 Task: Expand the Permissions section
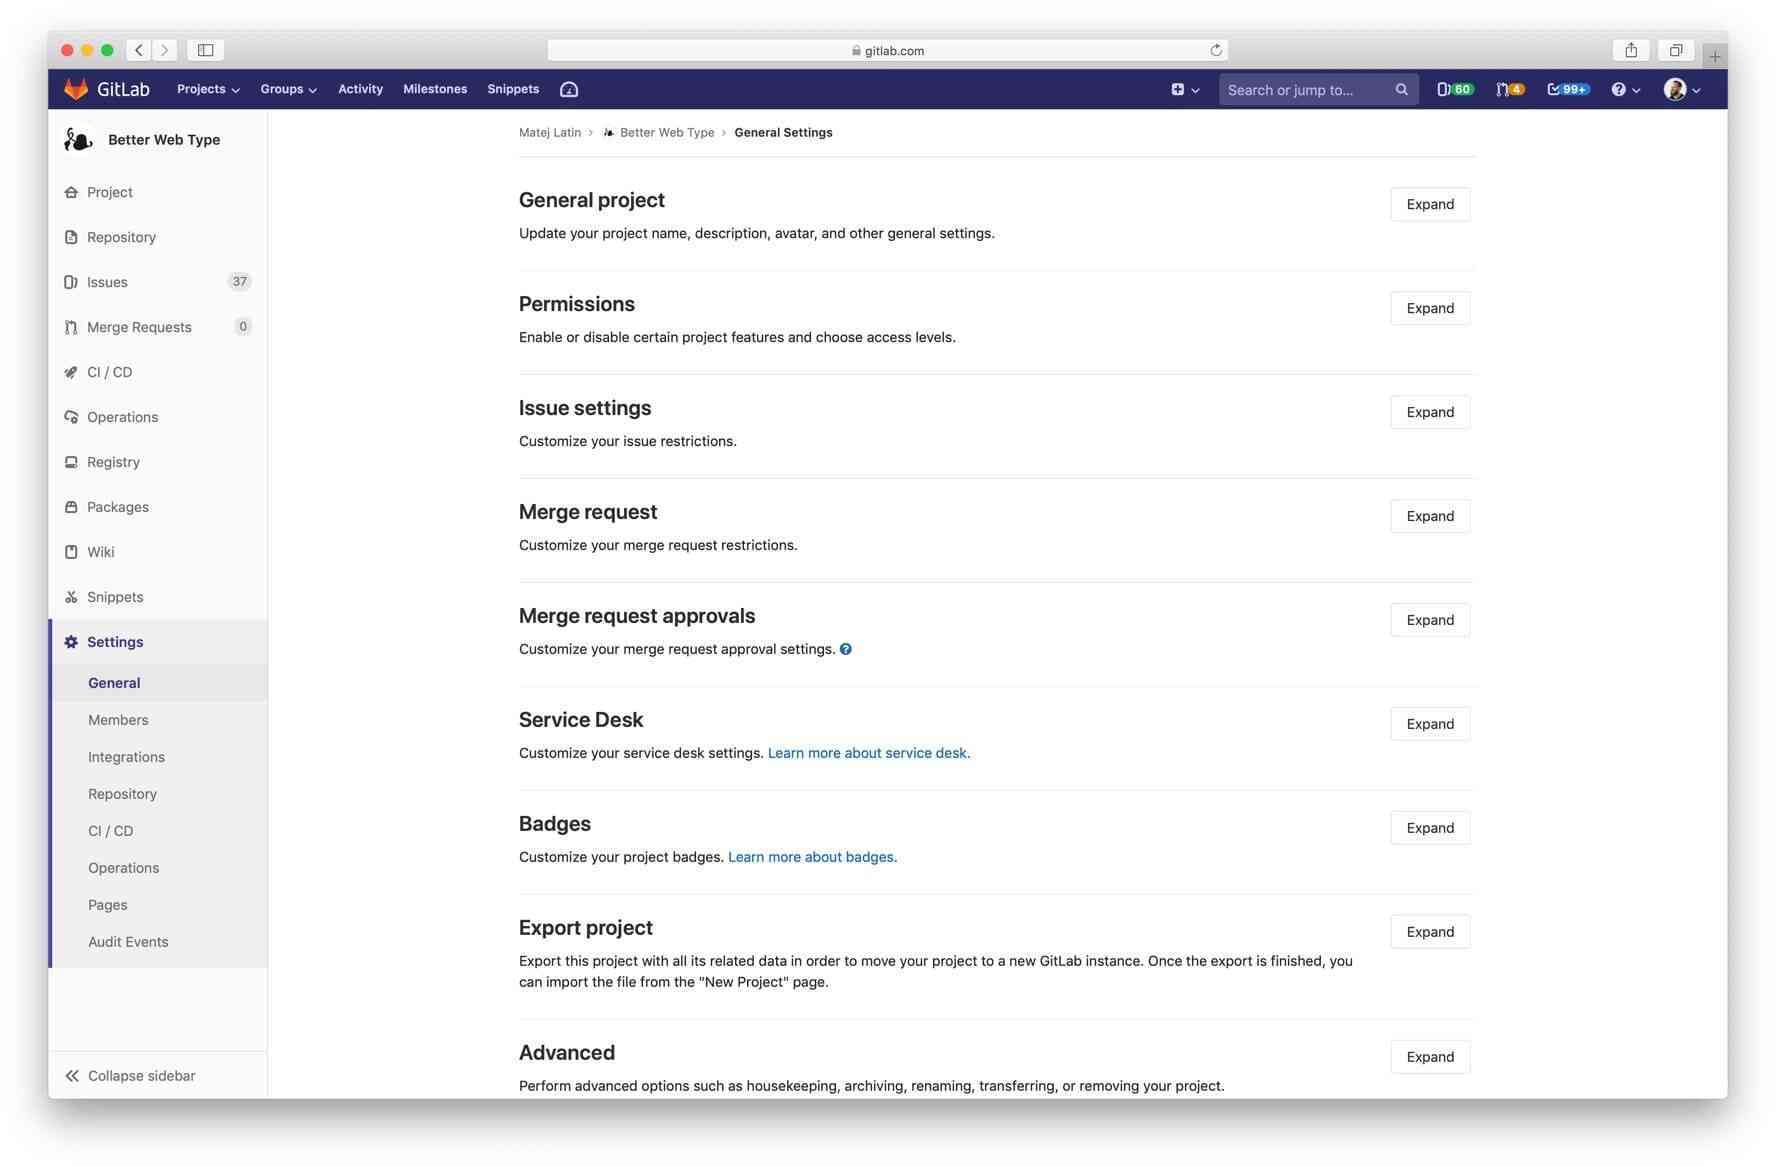[1429, 308]
